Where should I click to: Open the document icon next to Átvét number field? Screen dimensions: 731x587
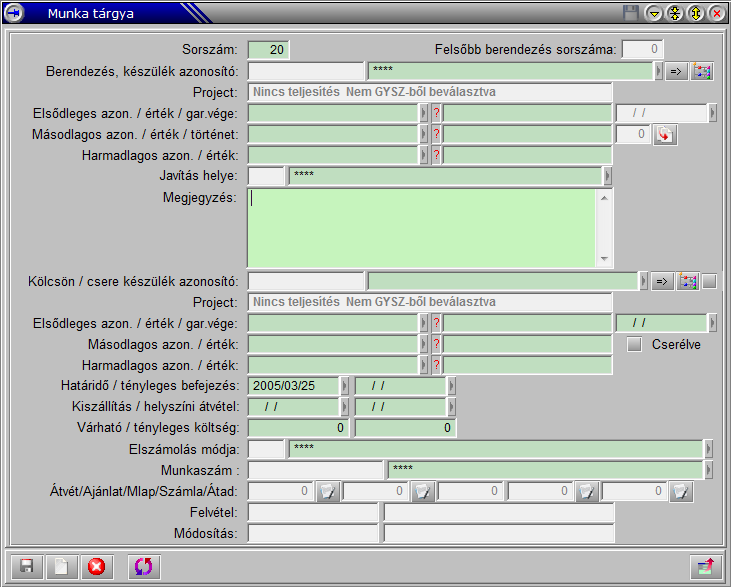click(x=328, y=491)
